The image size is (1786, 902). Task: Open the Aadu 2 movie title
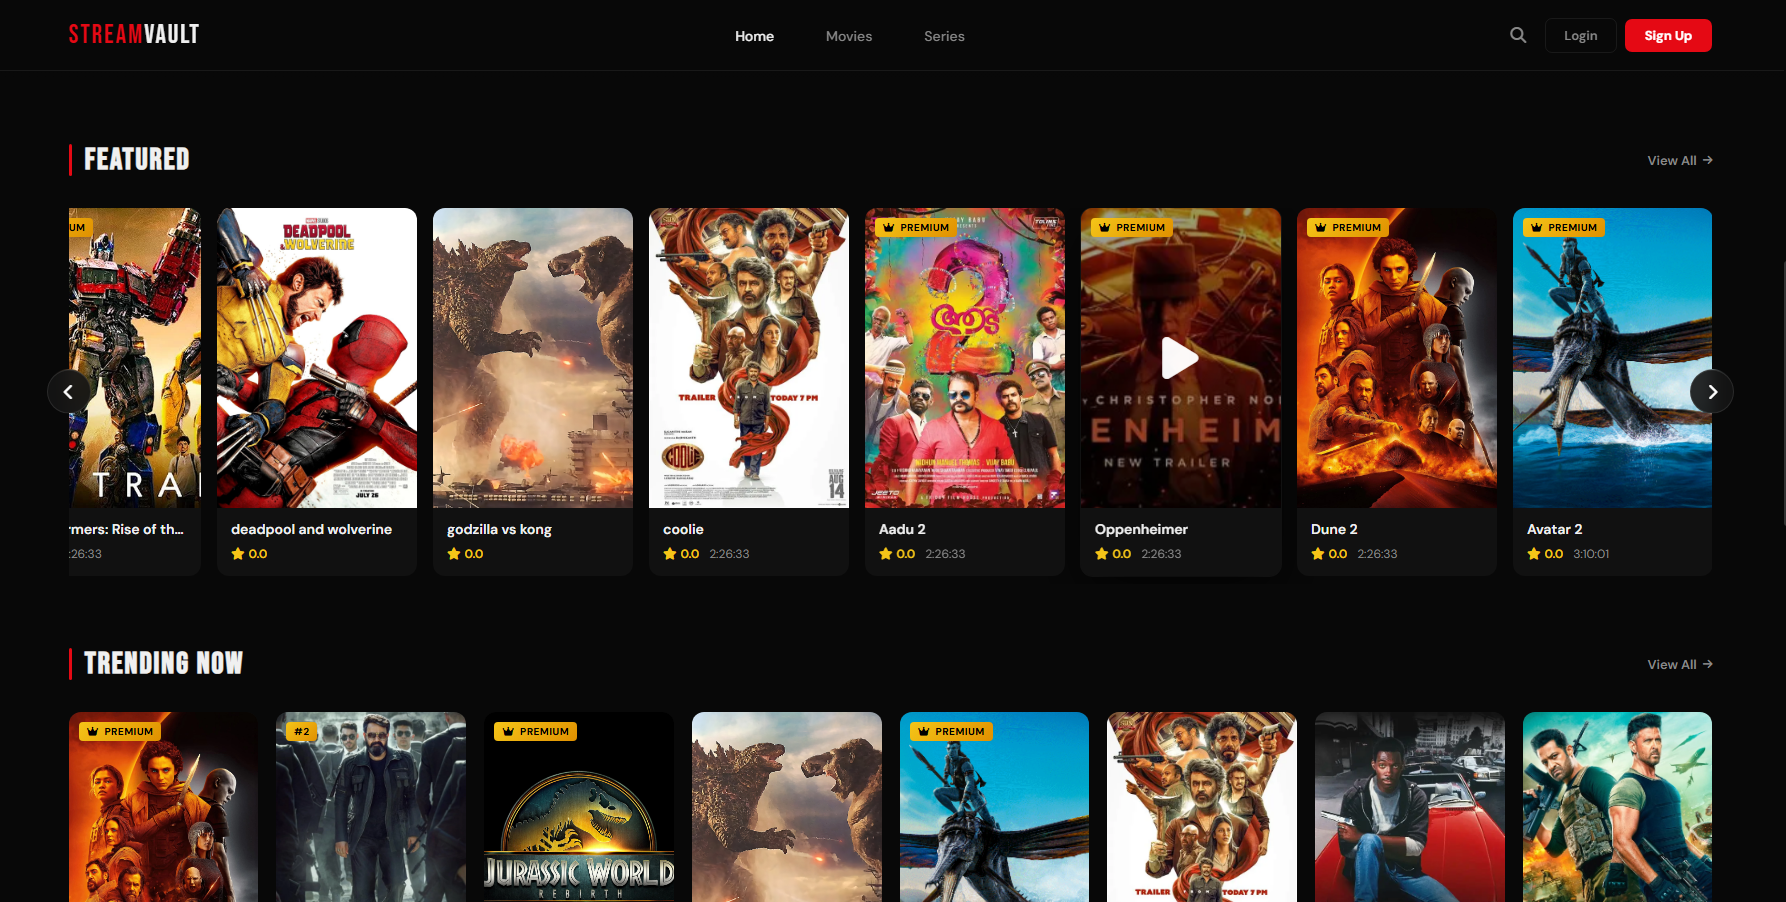click(x=902, y=530)
